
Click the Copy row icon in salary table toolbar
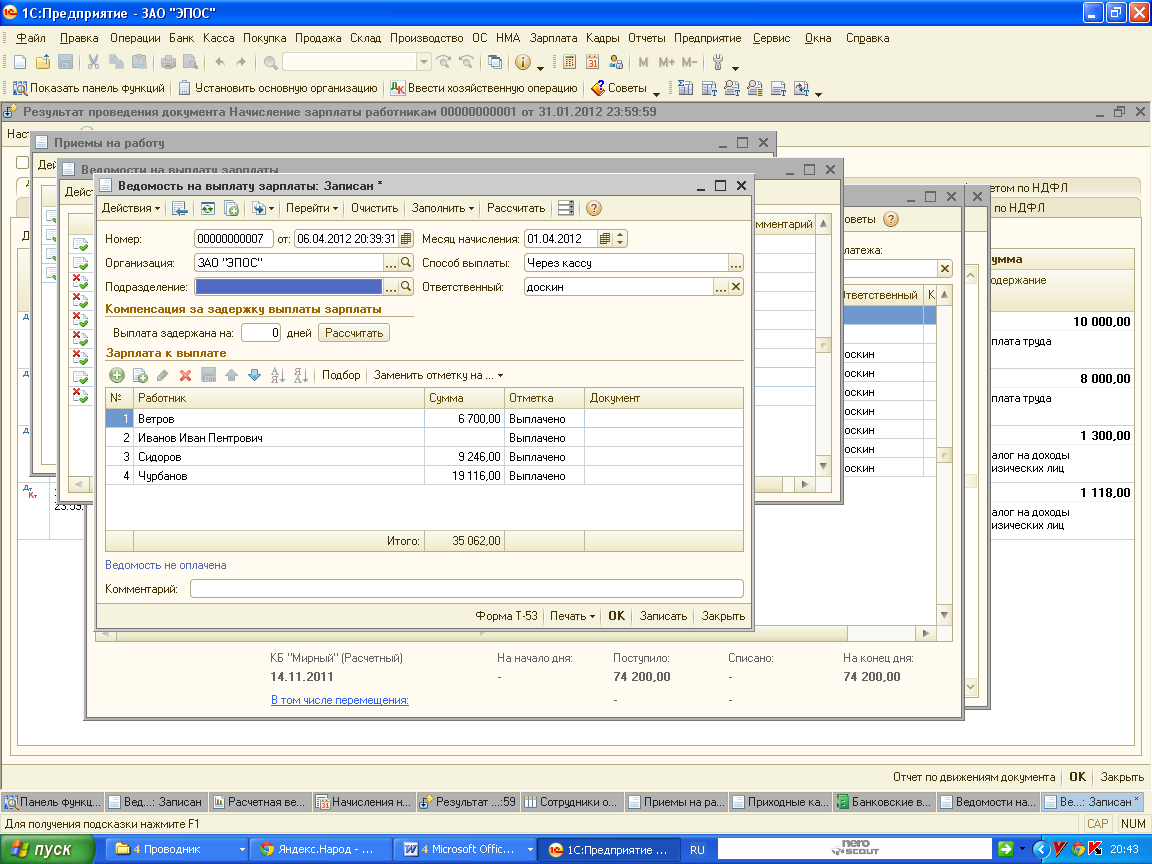[140, 375]
